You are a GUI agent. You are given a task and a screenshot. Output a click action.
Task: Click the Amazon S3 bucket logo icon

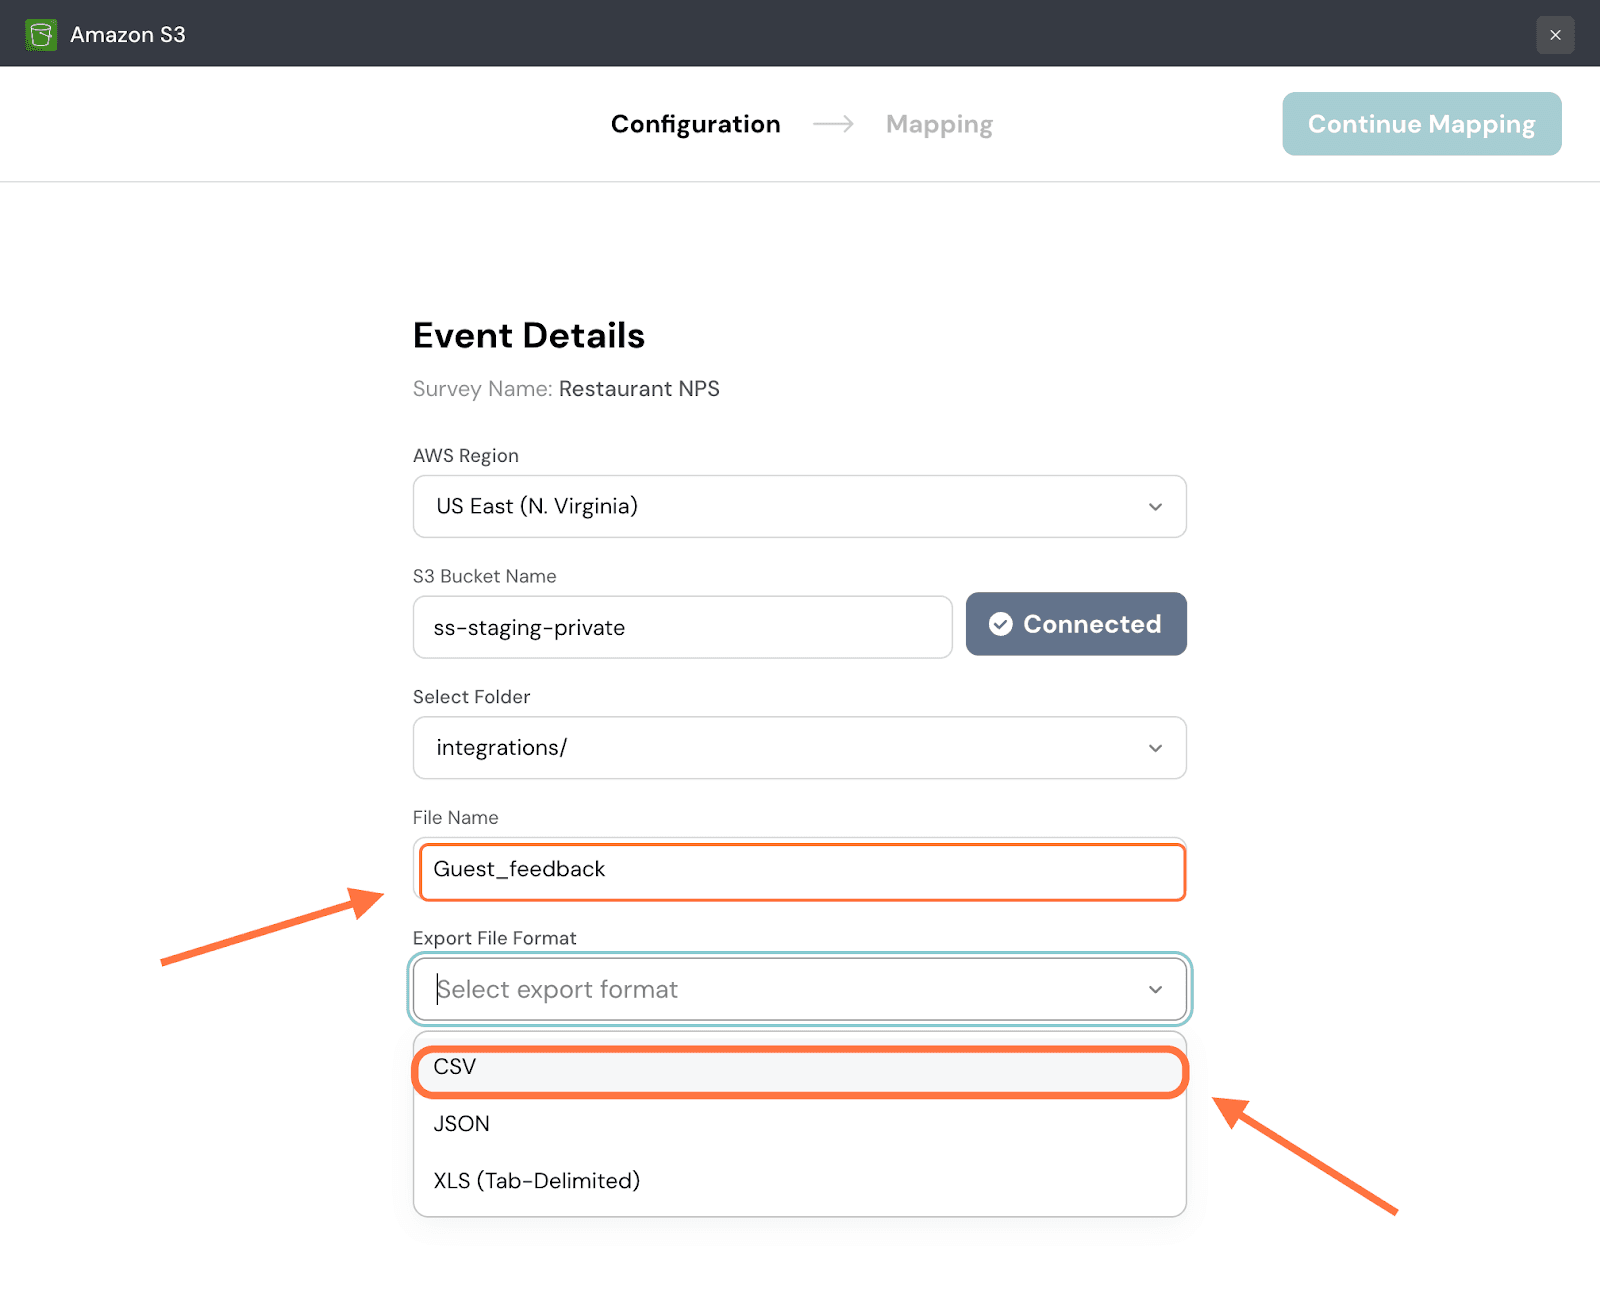(x=41, y=35)
